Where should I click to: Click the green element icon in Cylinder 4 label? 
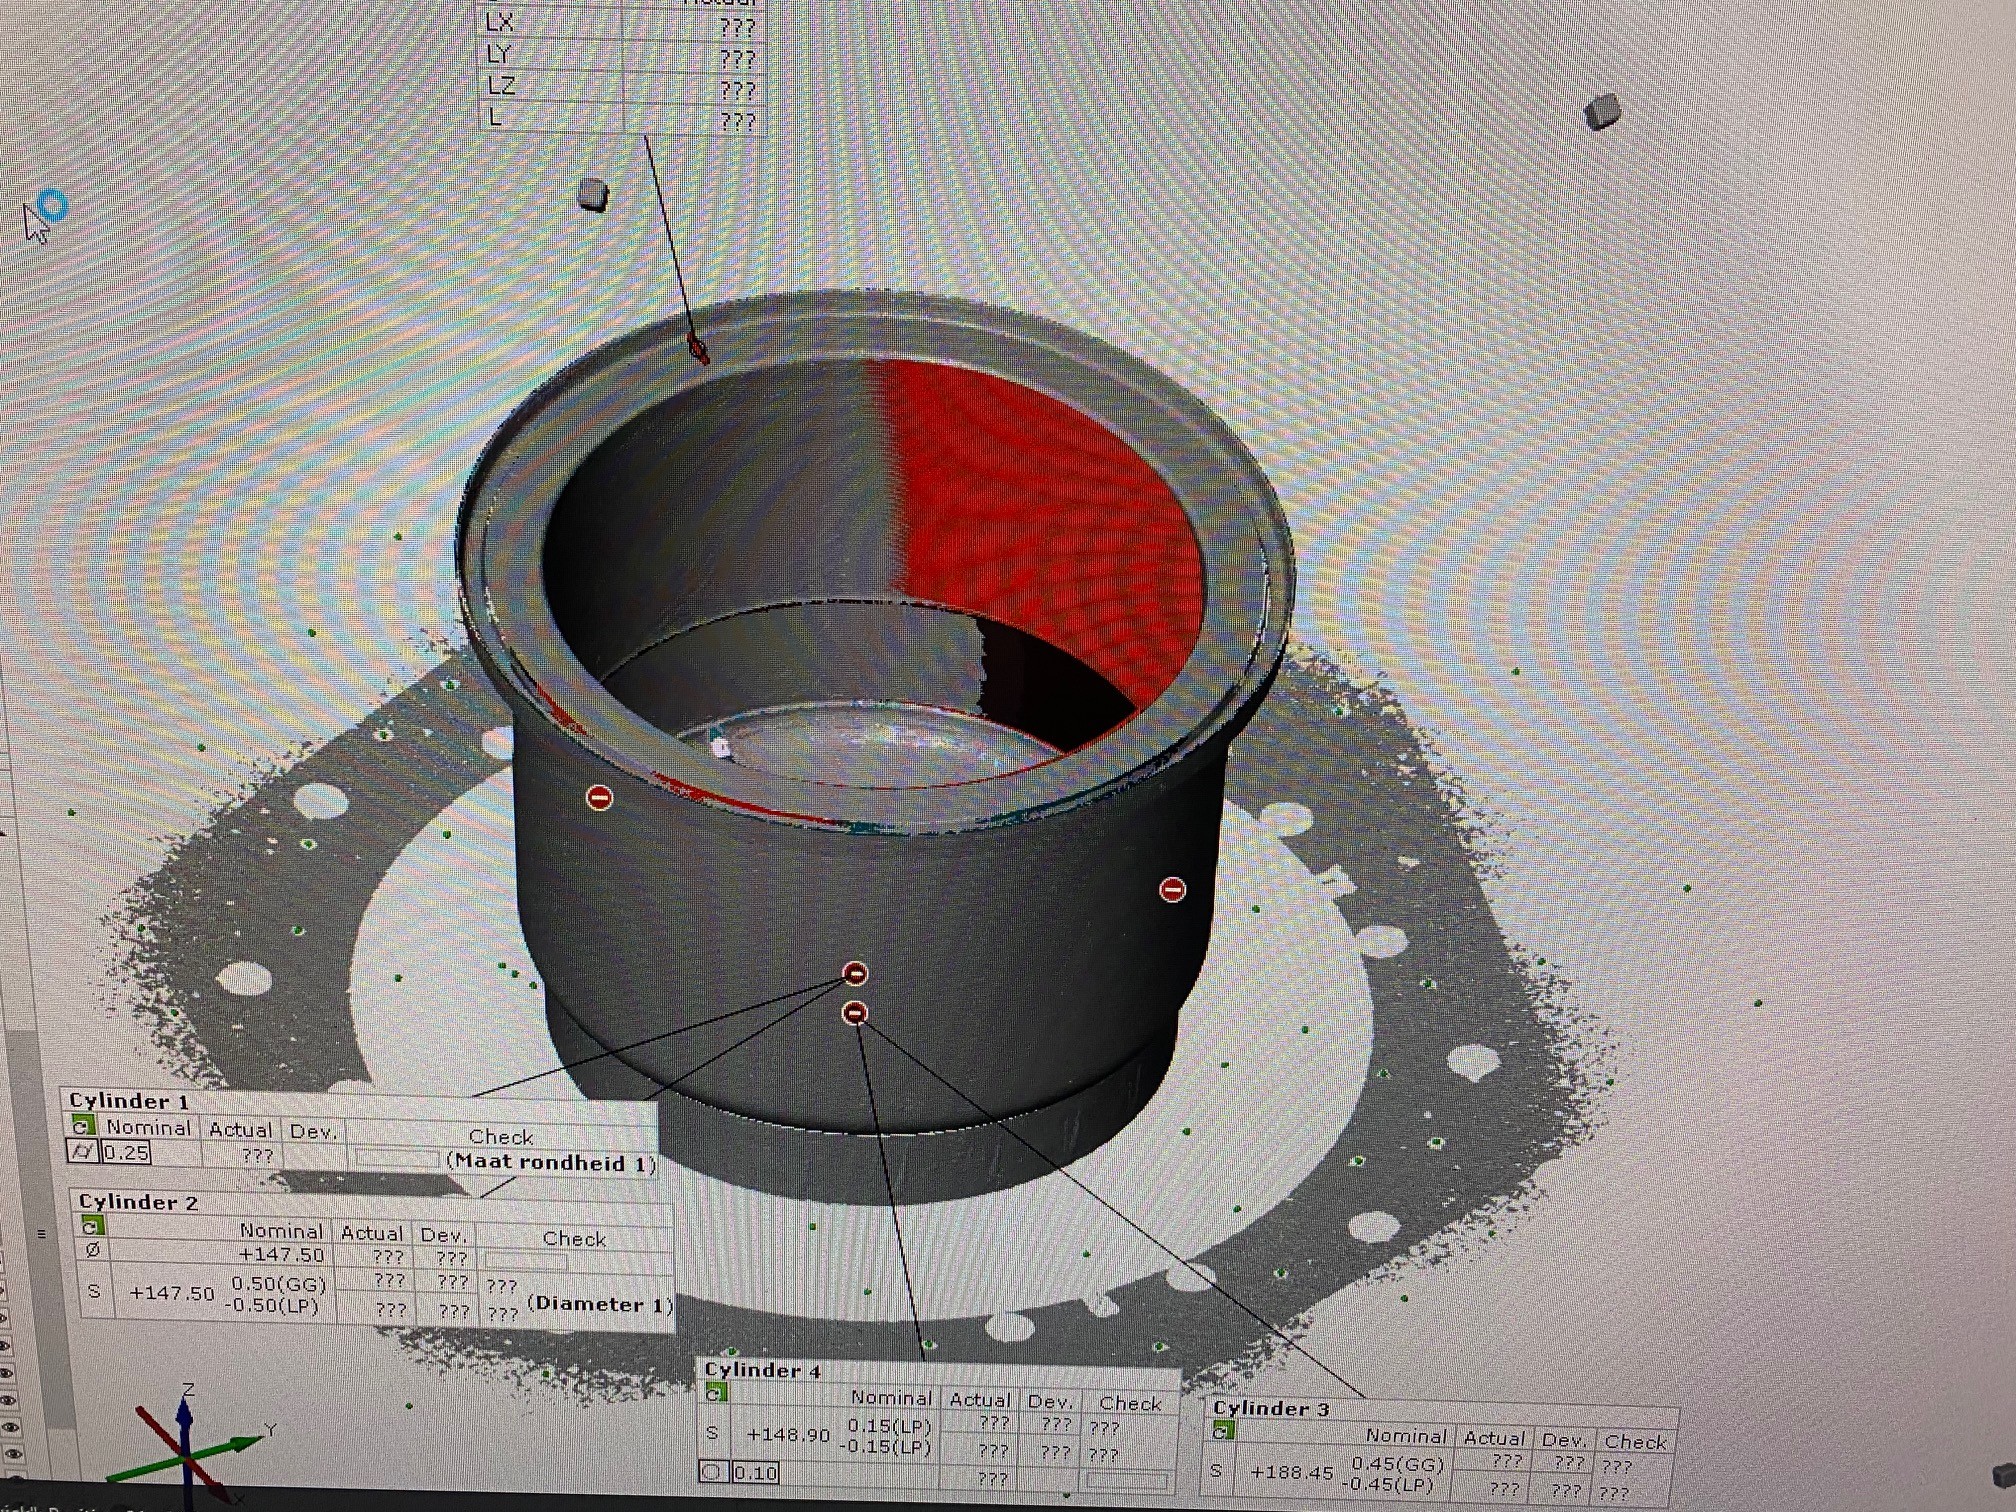(716, 1393)
